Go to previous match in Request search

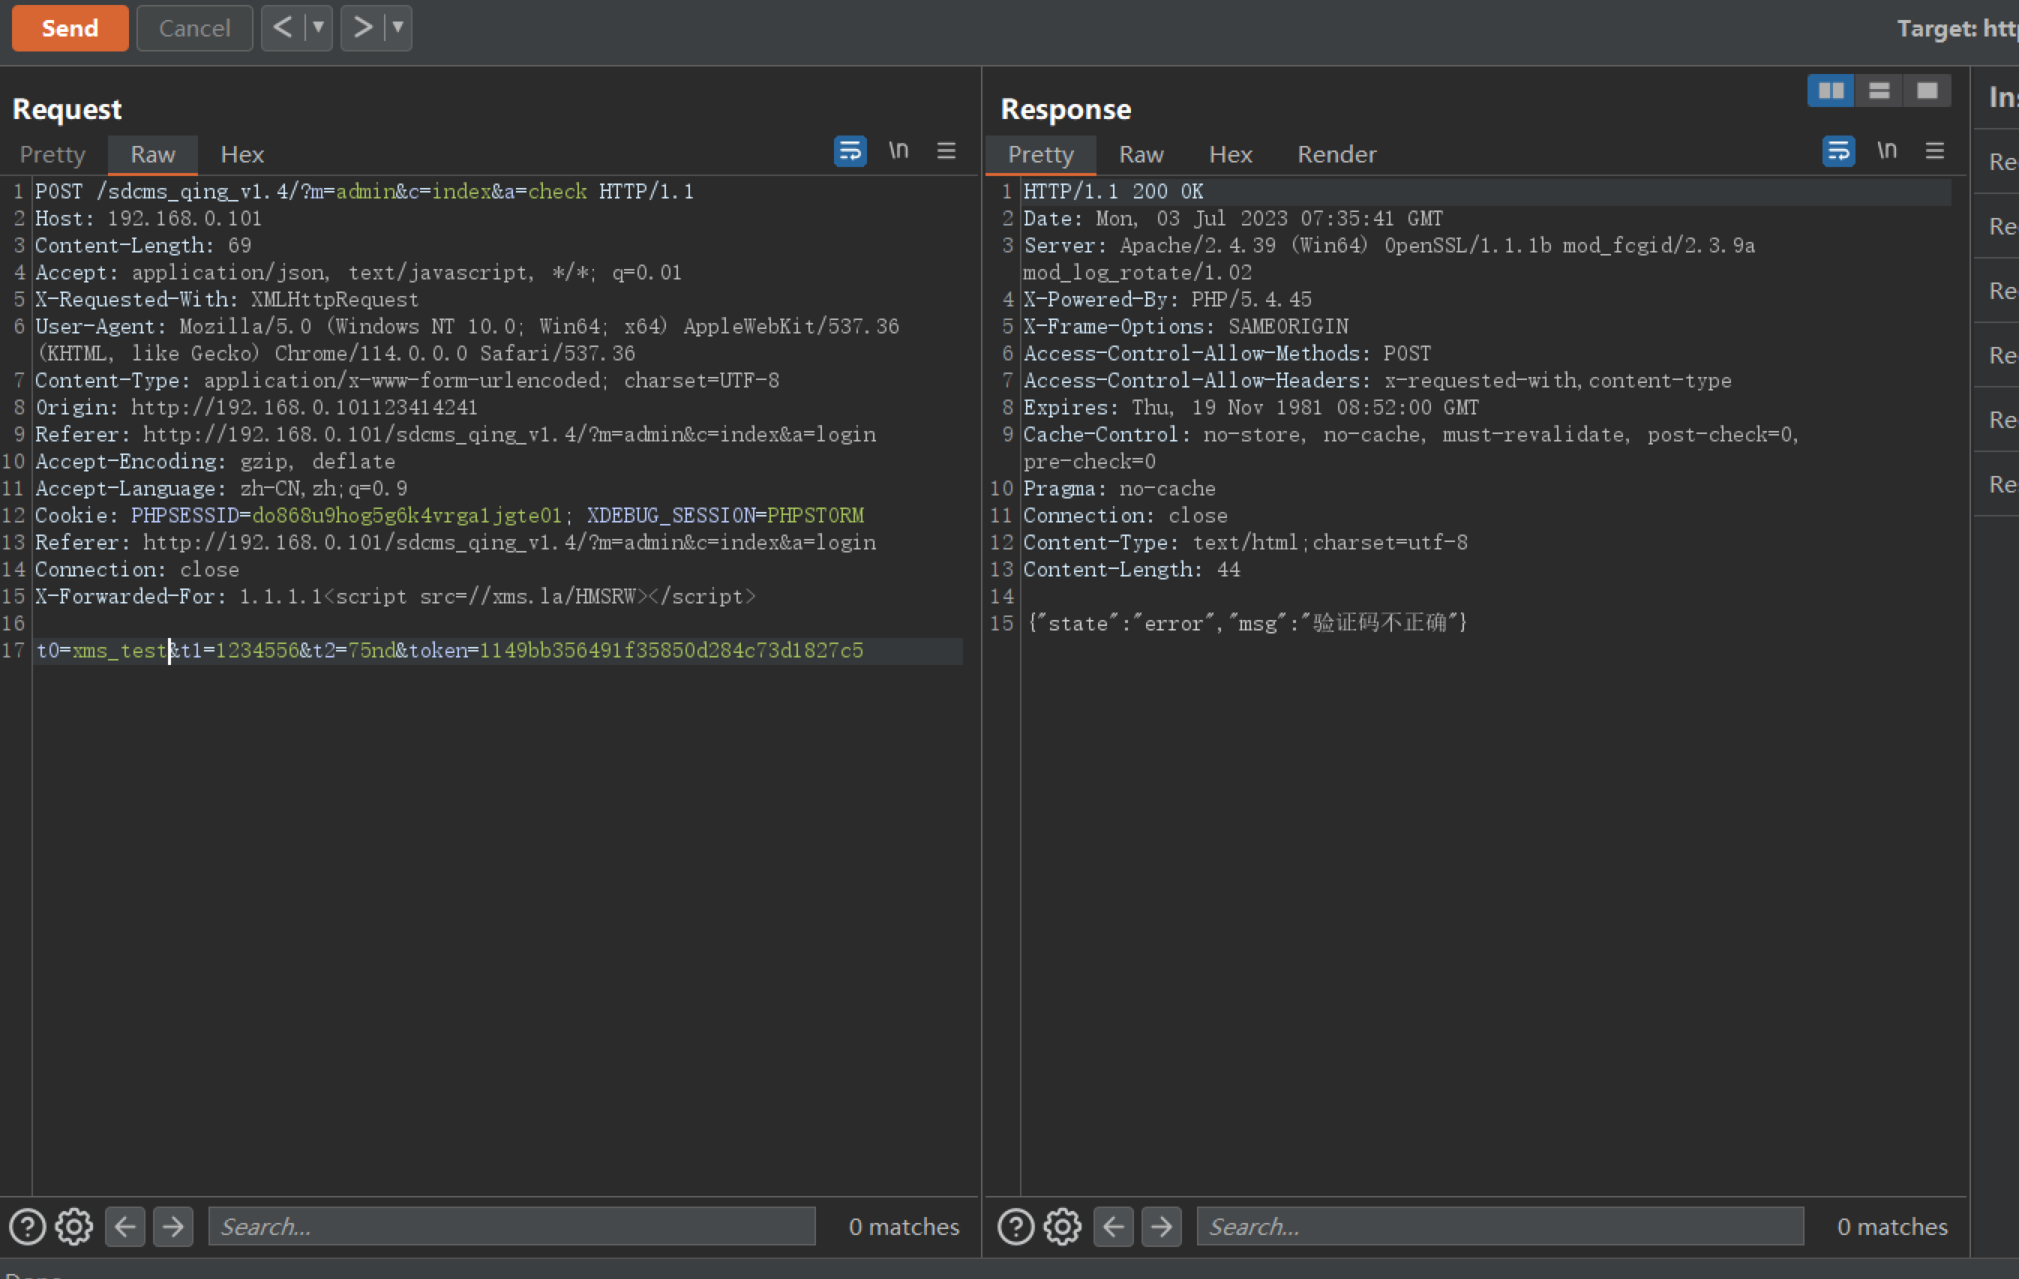(125, 1226)
